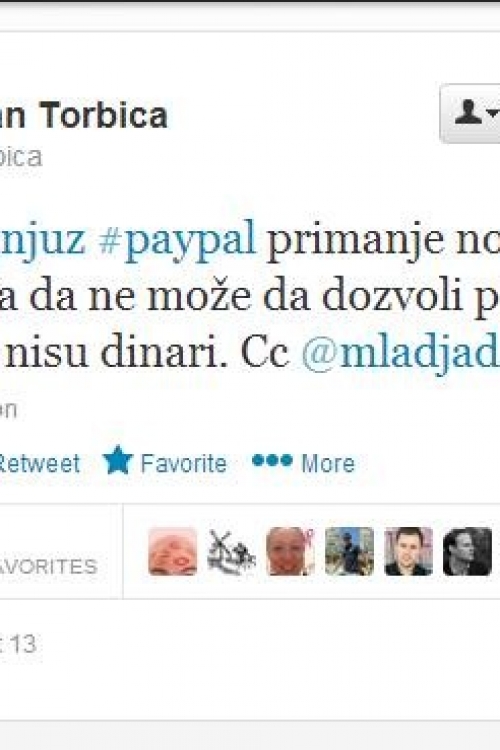Click the tweet timestamp ending in :13
Screen dimensions: 500x750
tap(18, 644)
